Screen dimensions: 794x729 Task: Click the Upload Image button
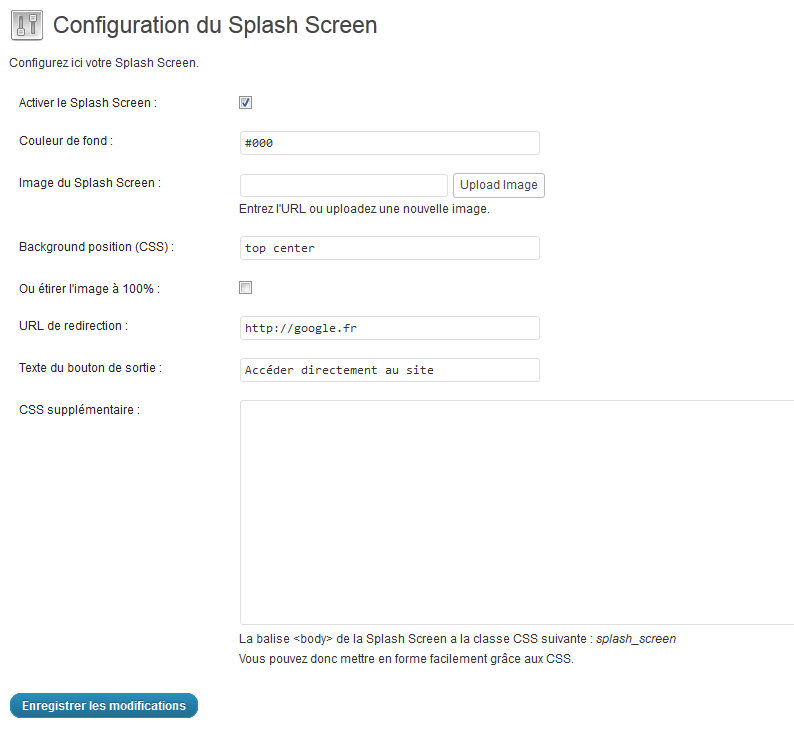(x=499, y=185)
